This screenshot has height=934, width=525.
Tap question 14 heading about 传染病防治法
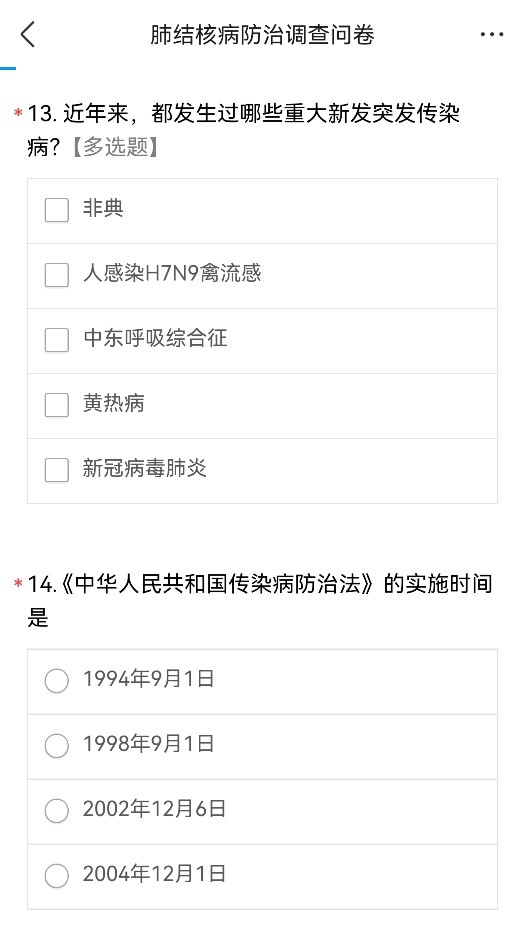260,600
